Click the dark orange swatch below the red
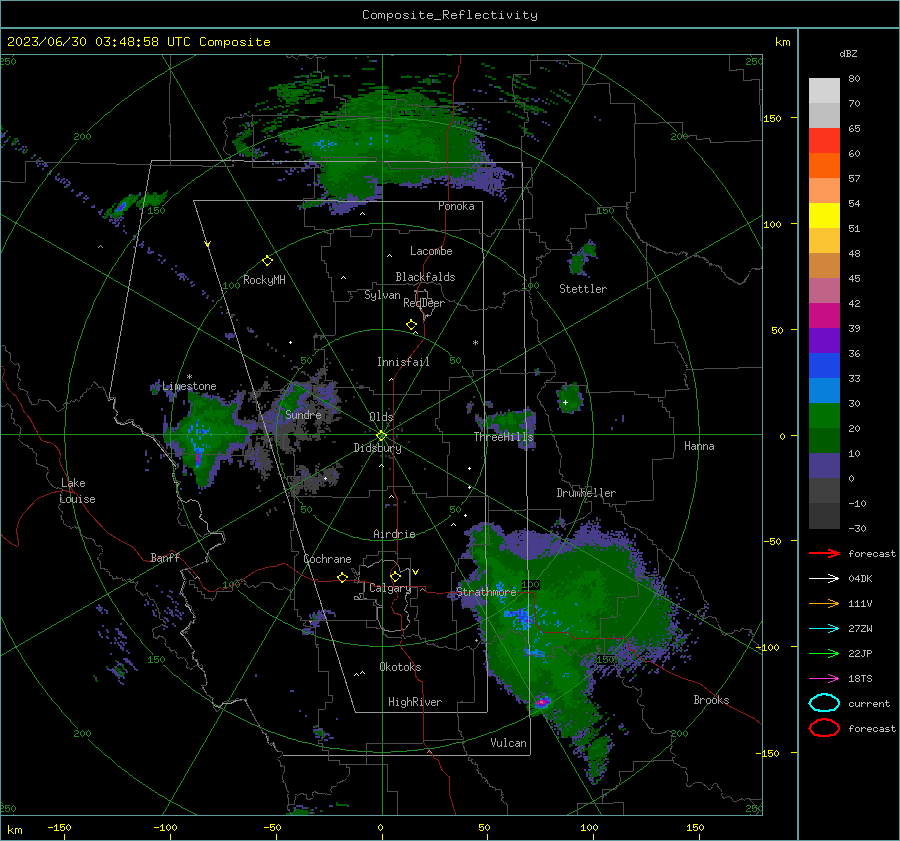This screenshot has height=841, width=900. [x=824, y=166]
